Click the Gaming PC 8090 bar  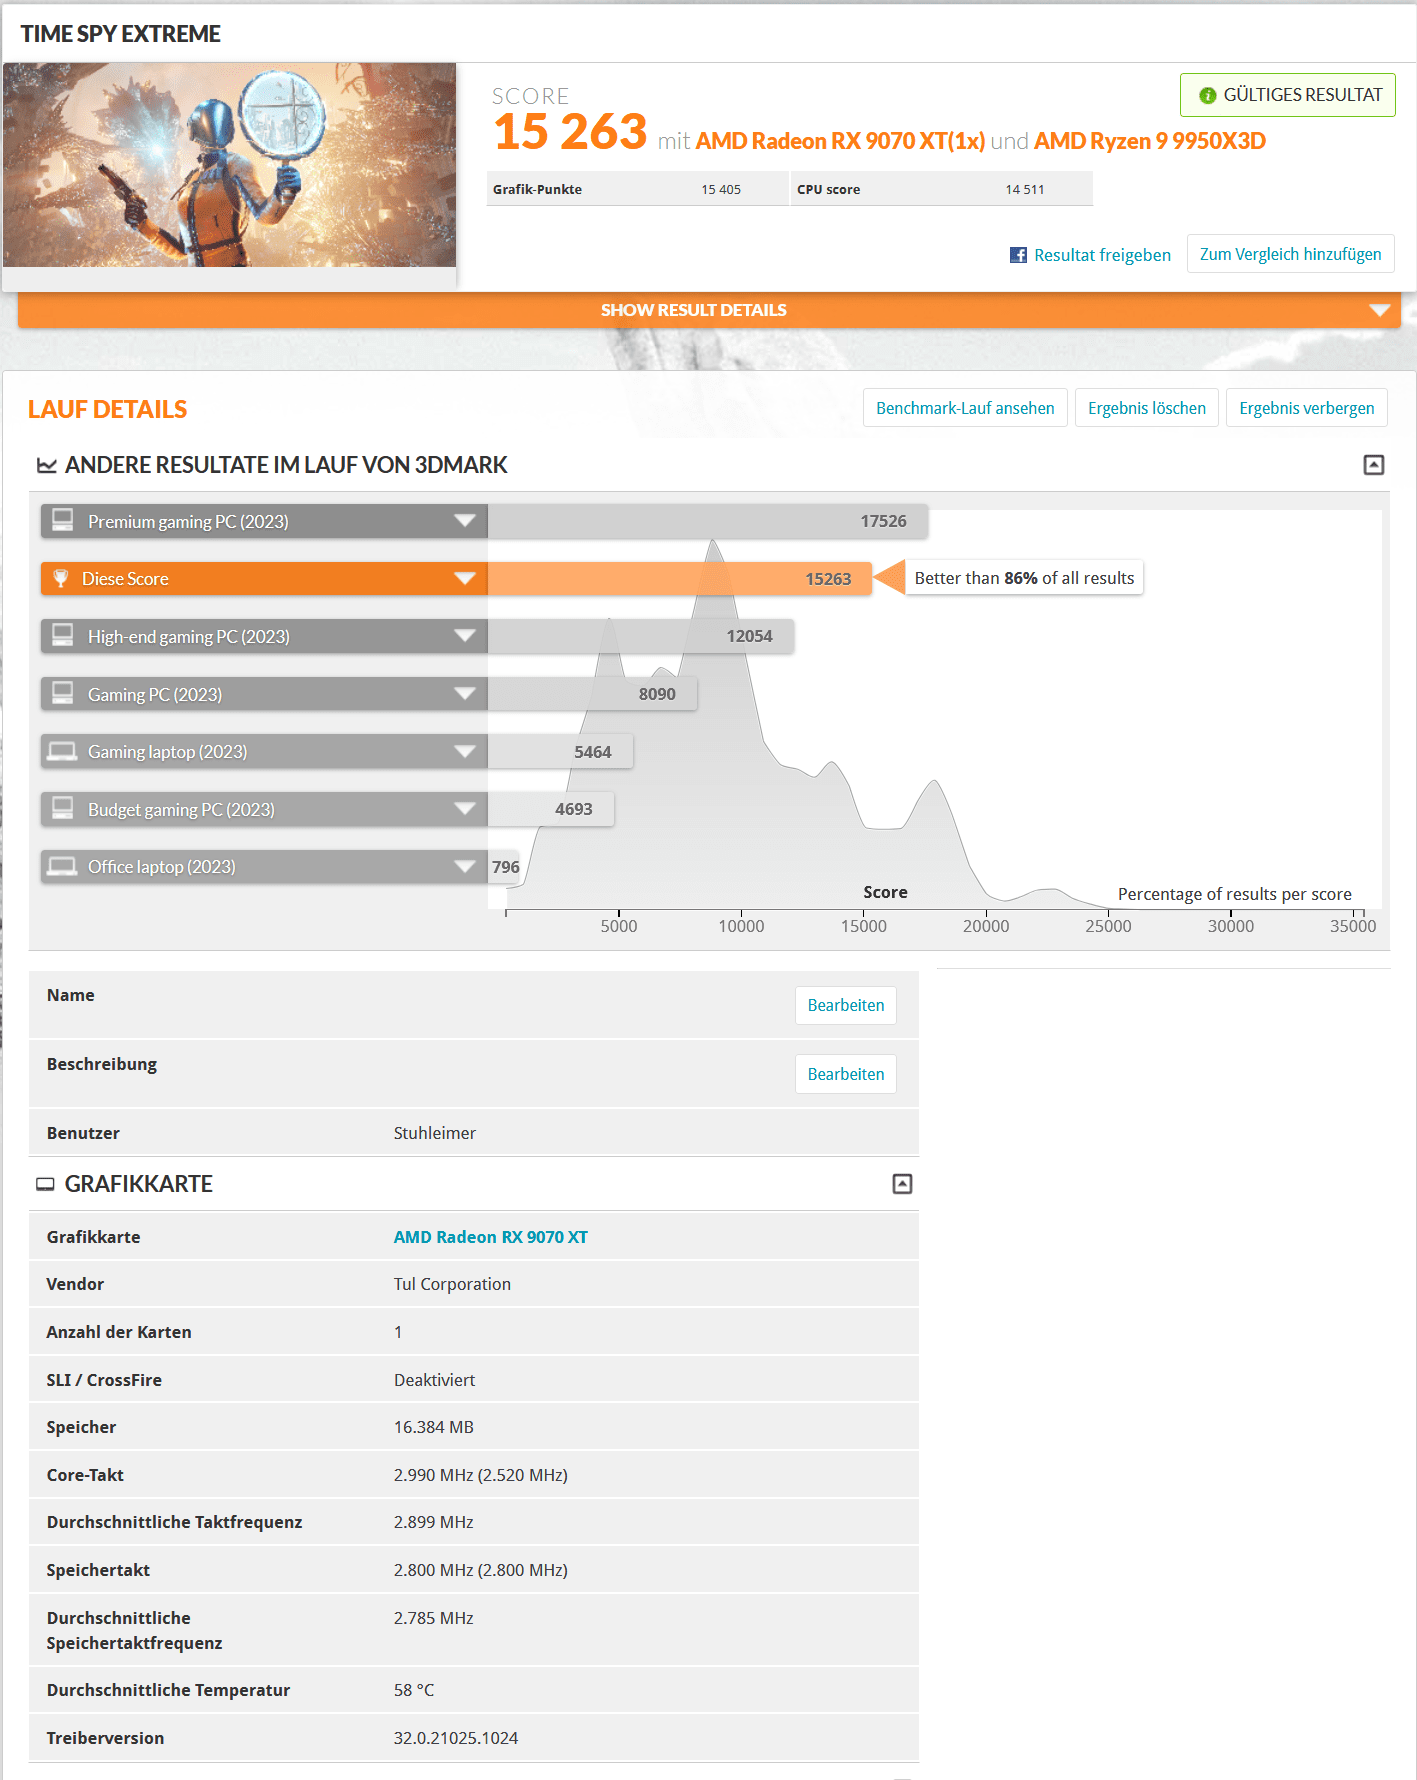[592, 693]
